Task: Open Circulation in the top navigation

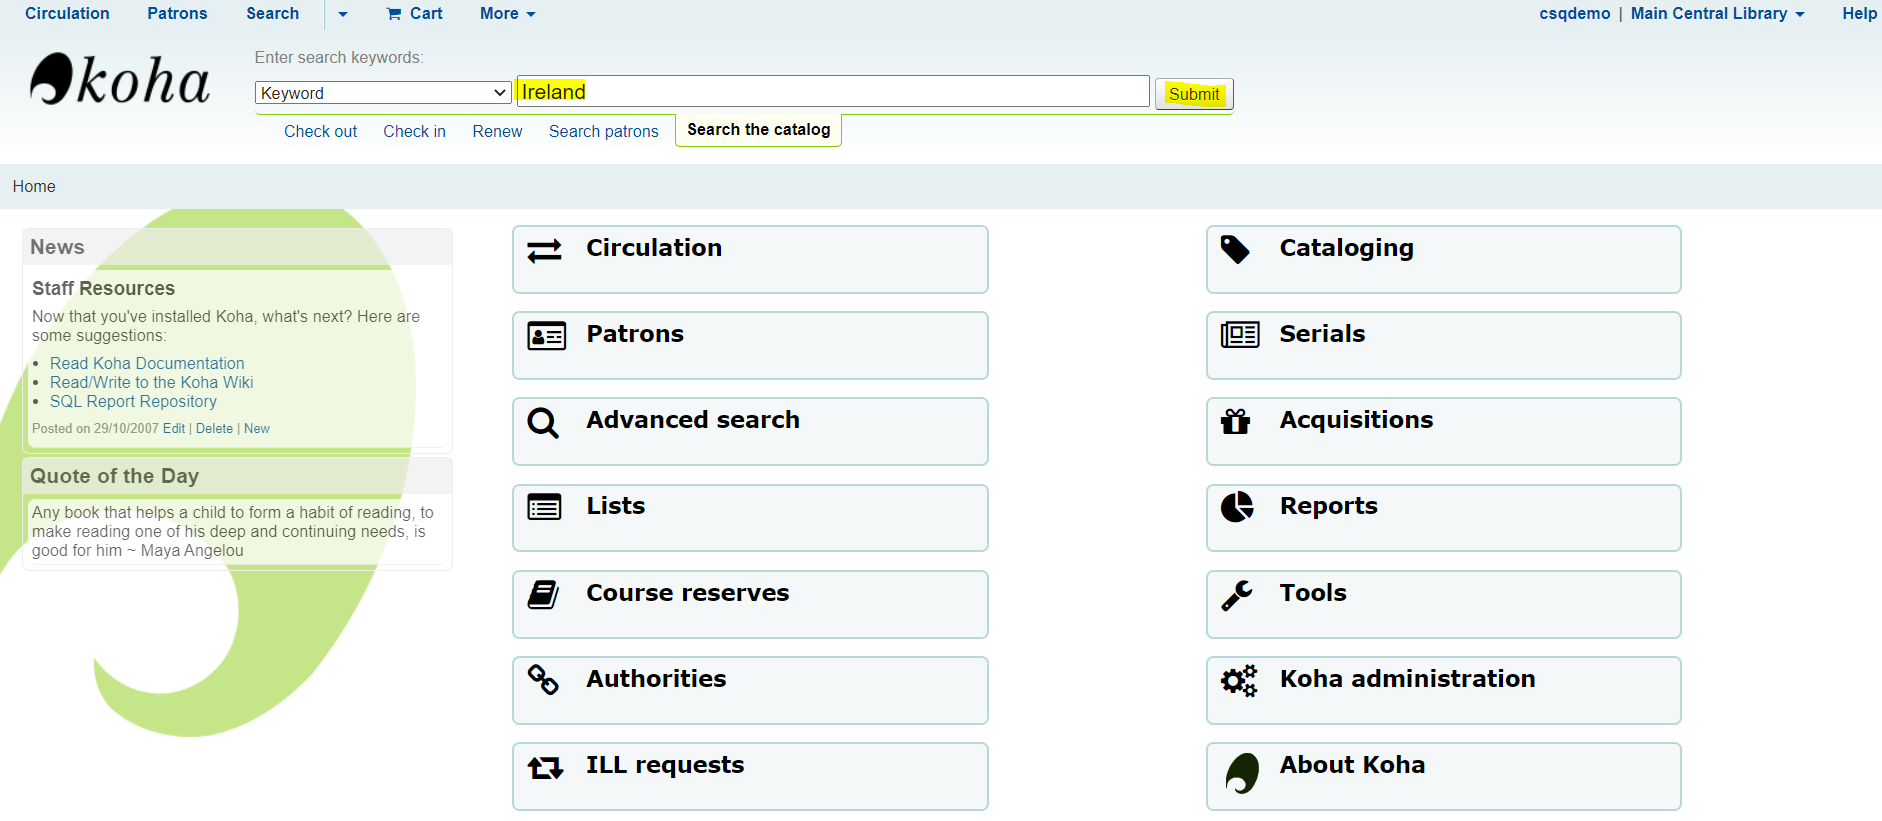Action: tap(67, 14)
